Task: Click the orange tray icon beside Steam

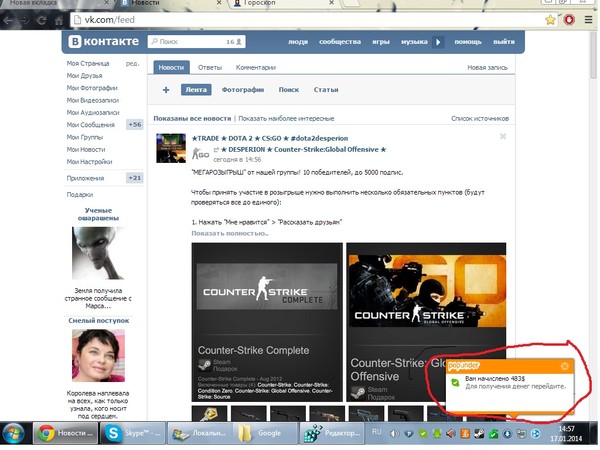Action: point(465,434)
